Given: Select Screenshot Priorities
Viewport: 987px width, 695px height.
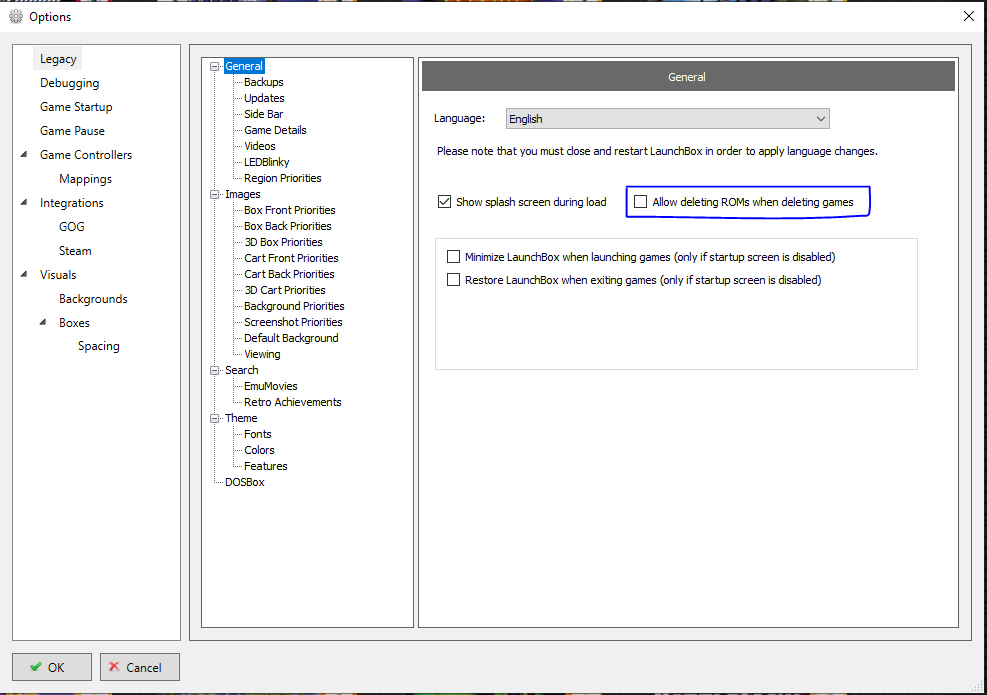Looking at the screenshot, I should (293, 322).
